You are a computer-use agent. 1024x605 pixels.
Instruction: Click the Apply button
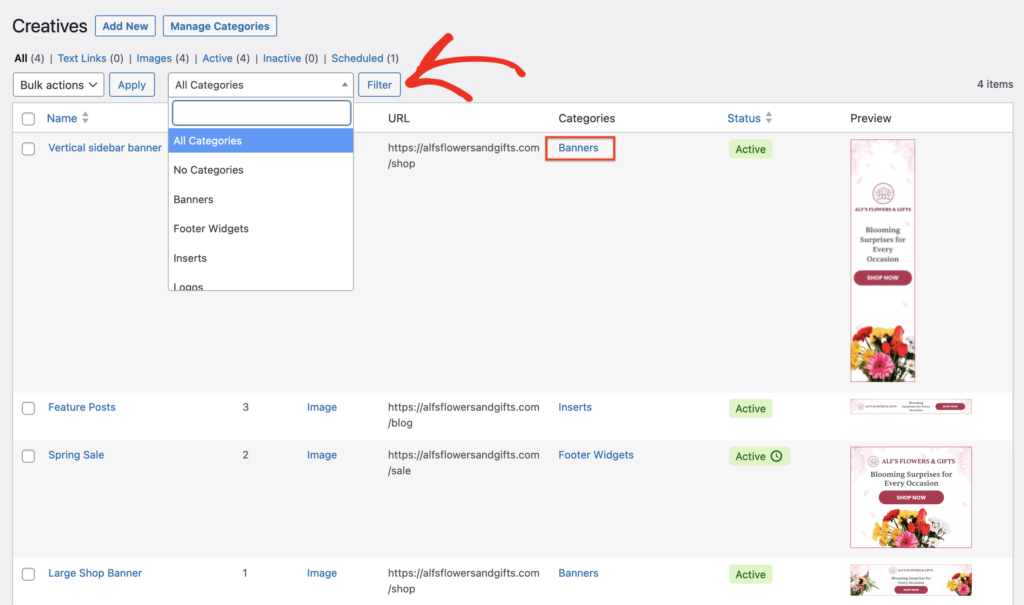(x=132, y=85)
